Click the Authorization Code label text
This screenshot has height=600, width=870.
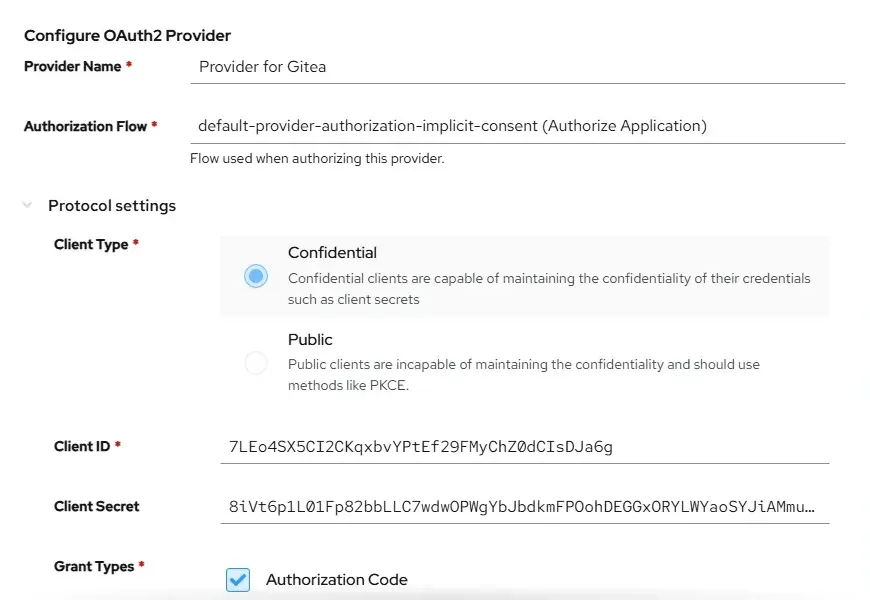pyautogui.click(x=337, y=579)
